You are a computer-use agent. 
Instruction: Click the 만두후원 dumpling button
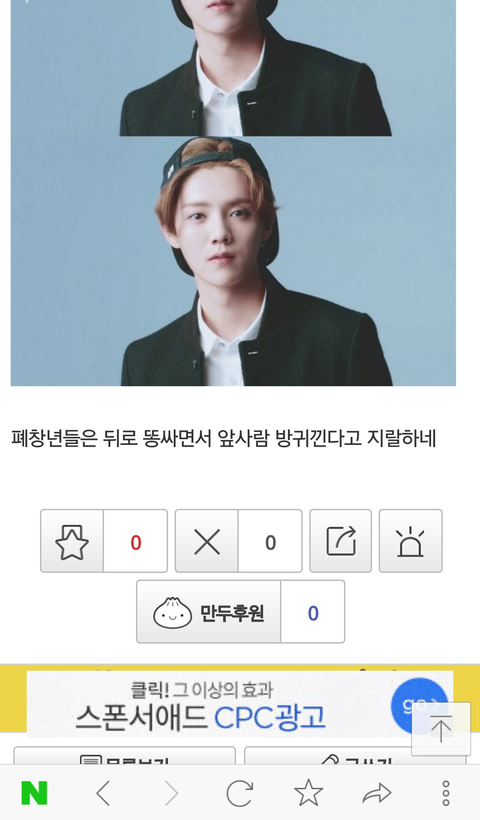point(209,612)
